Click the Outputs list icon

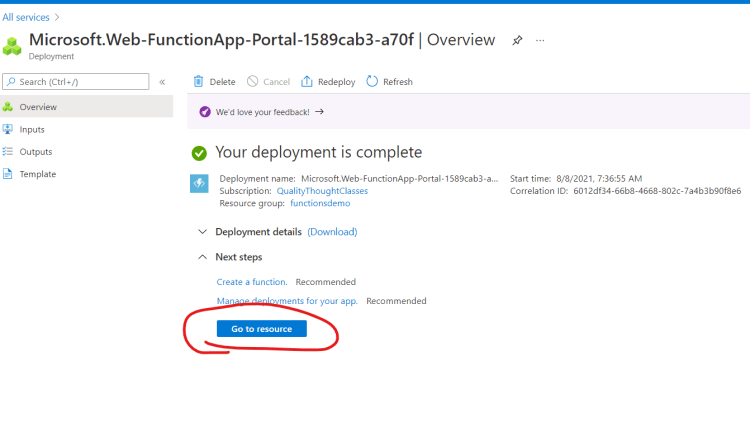8,152
